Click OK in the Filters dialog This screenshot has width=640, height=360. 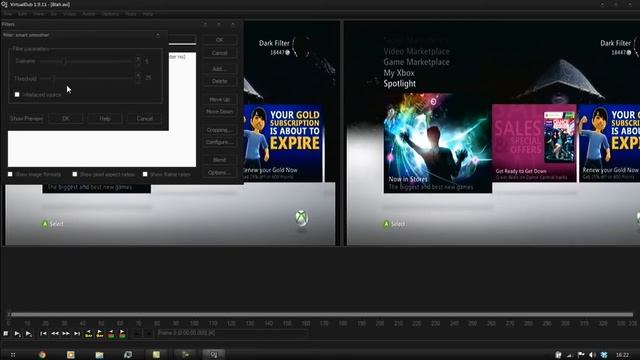(220, 40)
